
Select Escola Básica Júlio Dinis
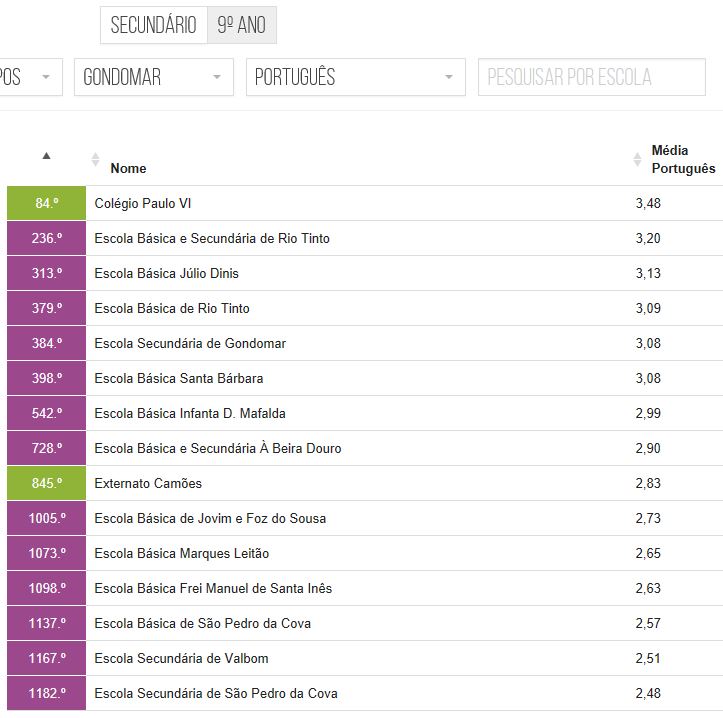pos(365,273)
